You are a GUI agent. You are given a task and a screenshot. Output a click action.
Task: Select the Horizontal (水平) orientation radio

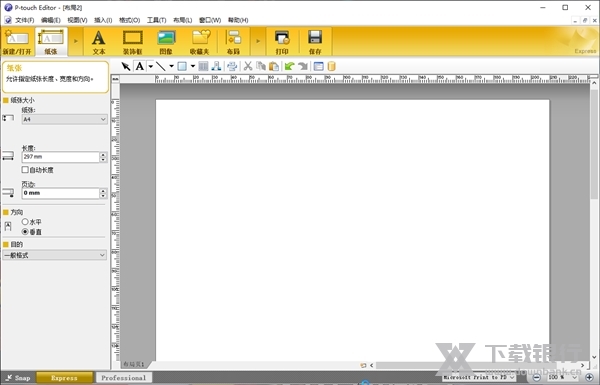[x=25, y=222]
